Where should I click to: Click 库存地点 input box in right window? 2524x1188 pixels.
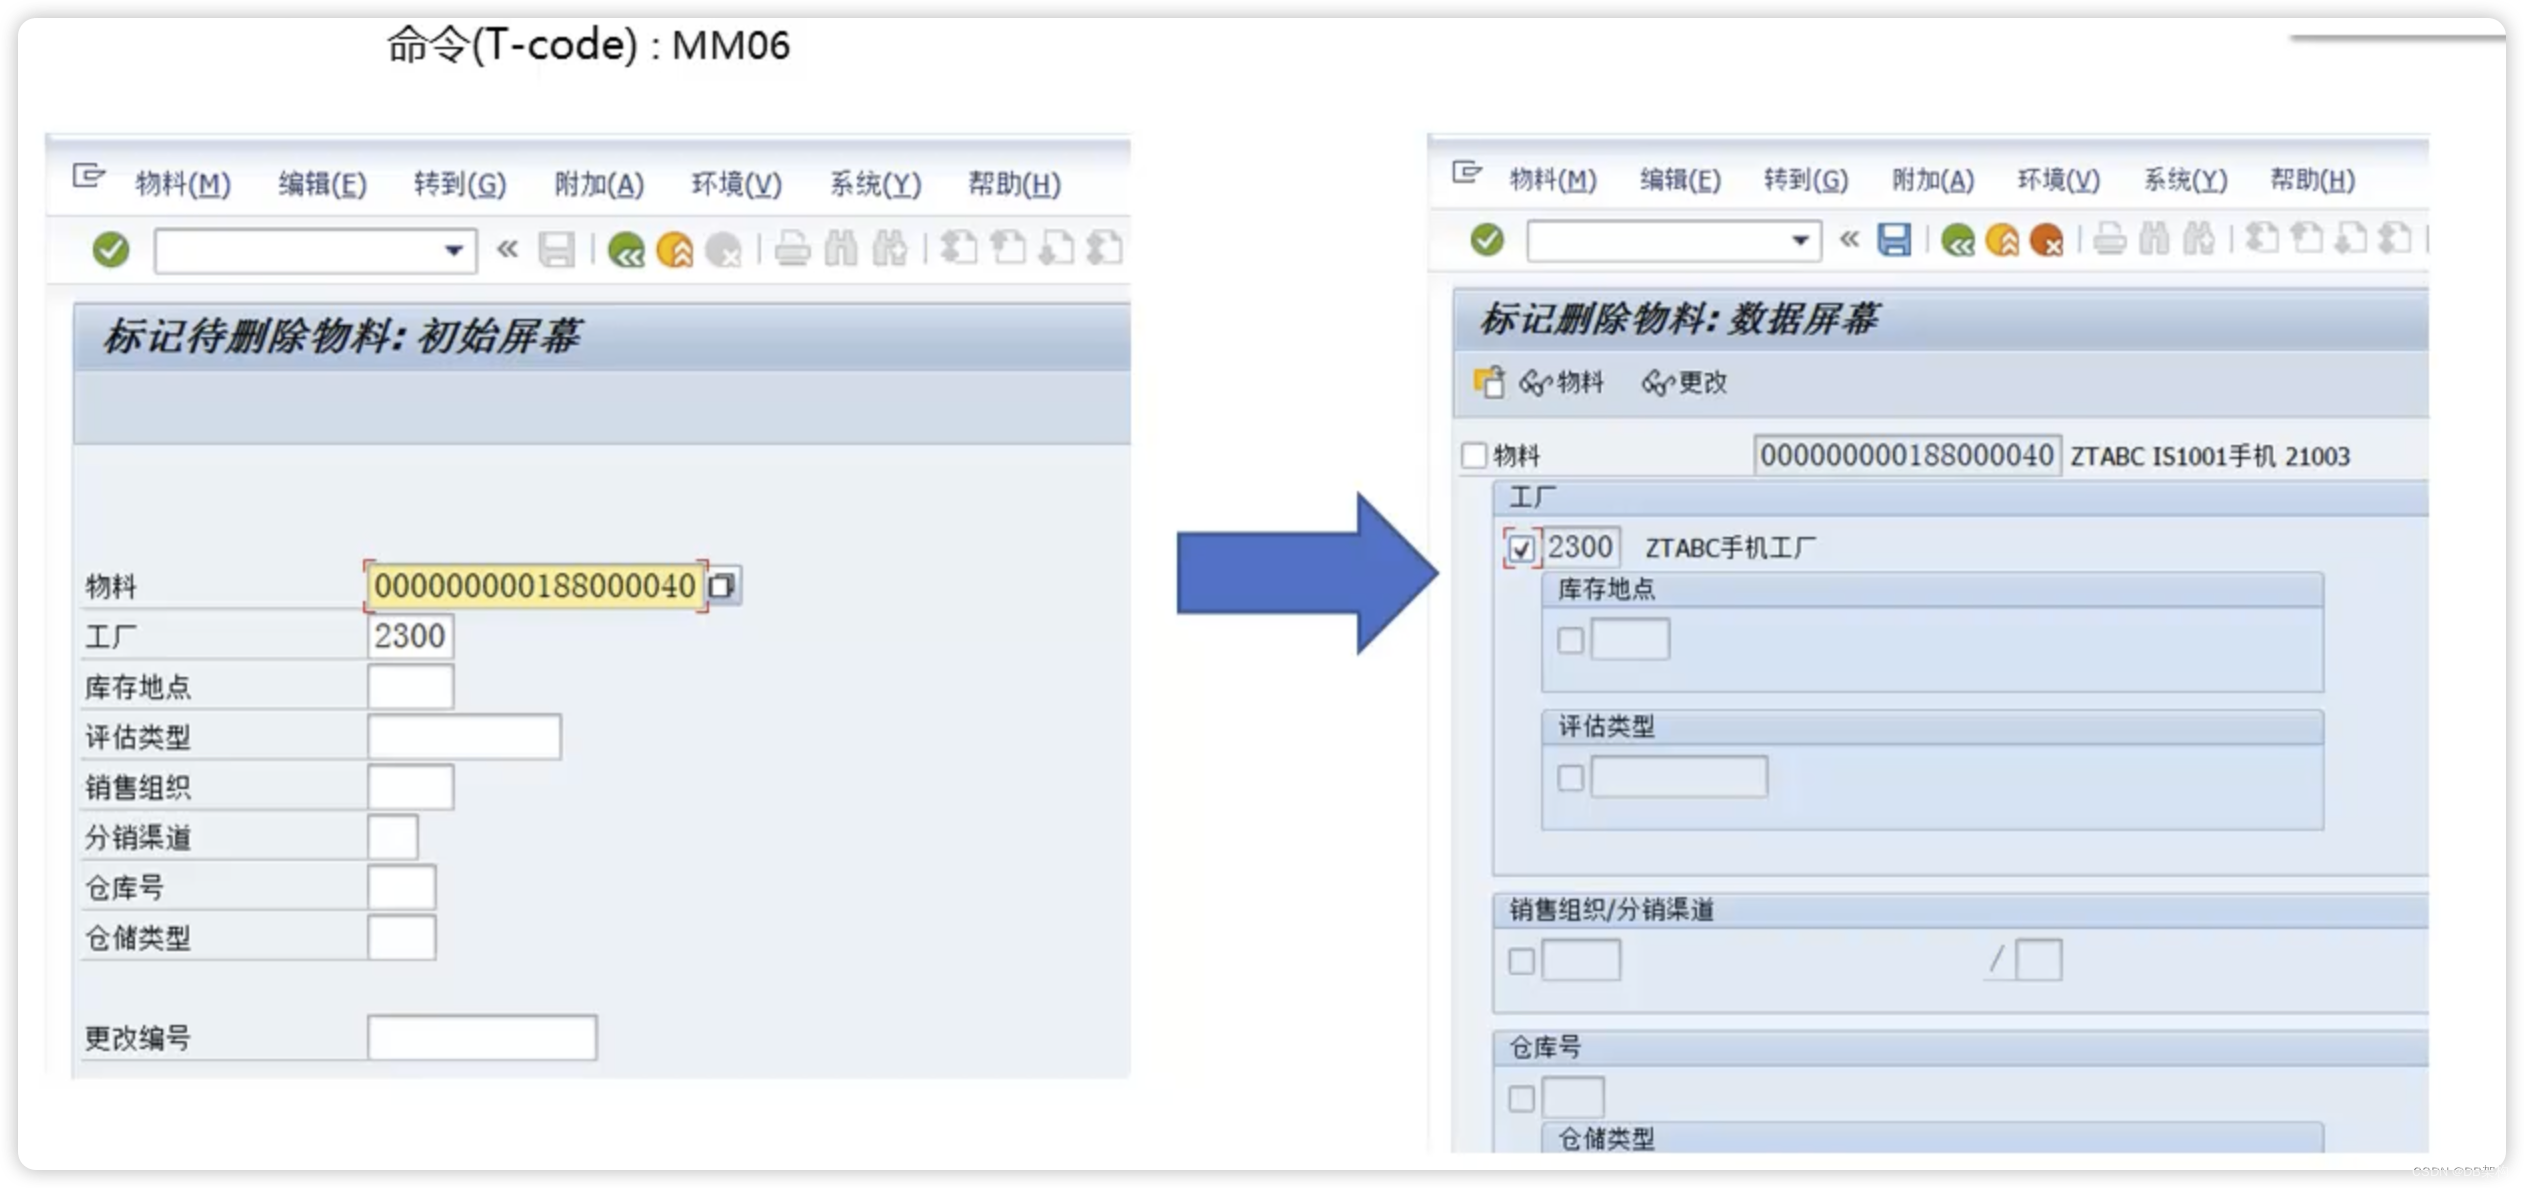tap(1629, 639)
